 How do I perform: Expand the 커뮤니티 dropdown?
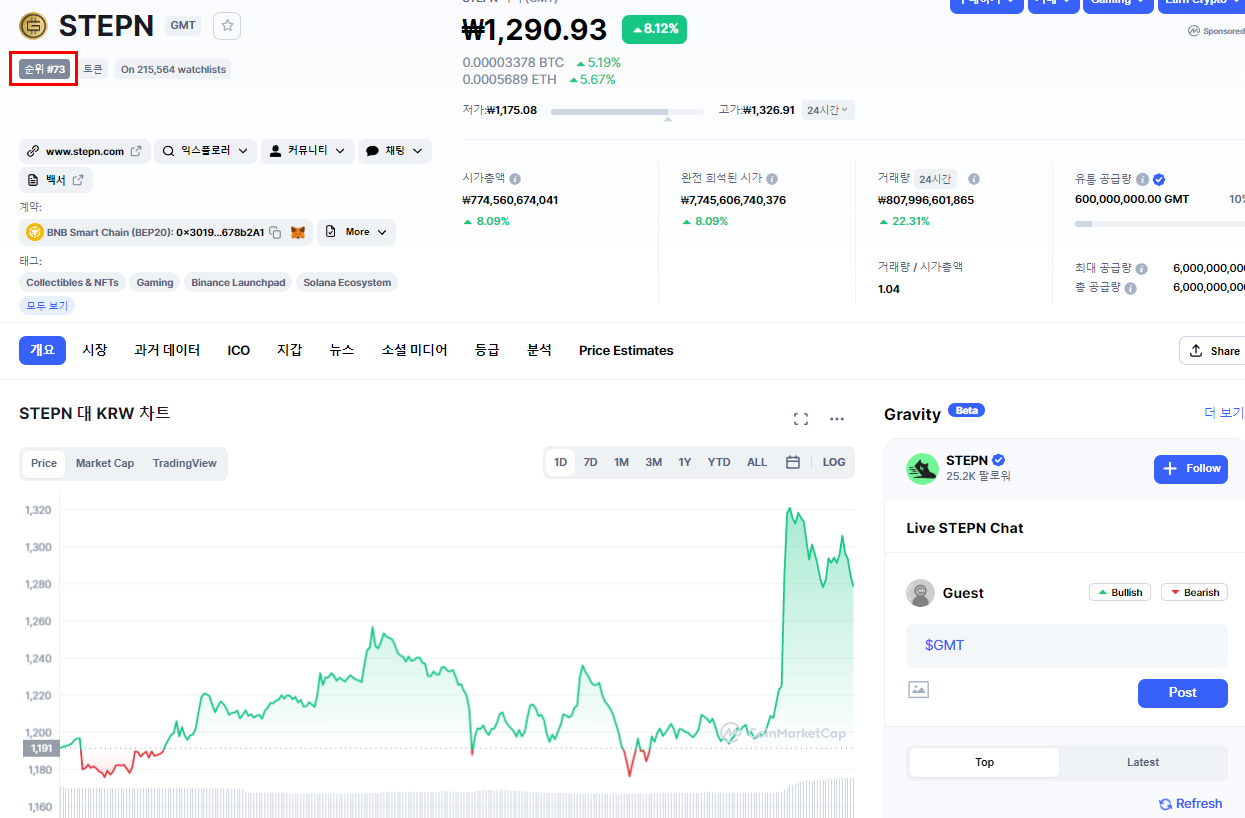click(x=308, y=151)
